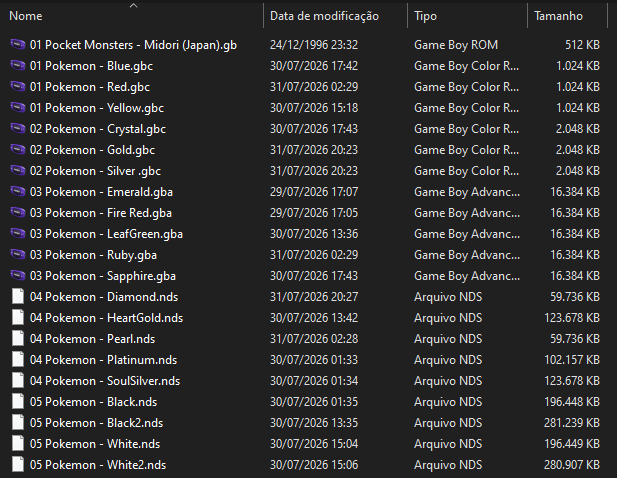Select file name 03 Pokemon - Sapphire.gba
The width and height of the screenshot is (617, 478).
103,276
